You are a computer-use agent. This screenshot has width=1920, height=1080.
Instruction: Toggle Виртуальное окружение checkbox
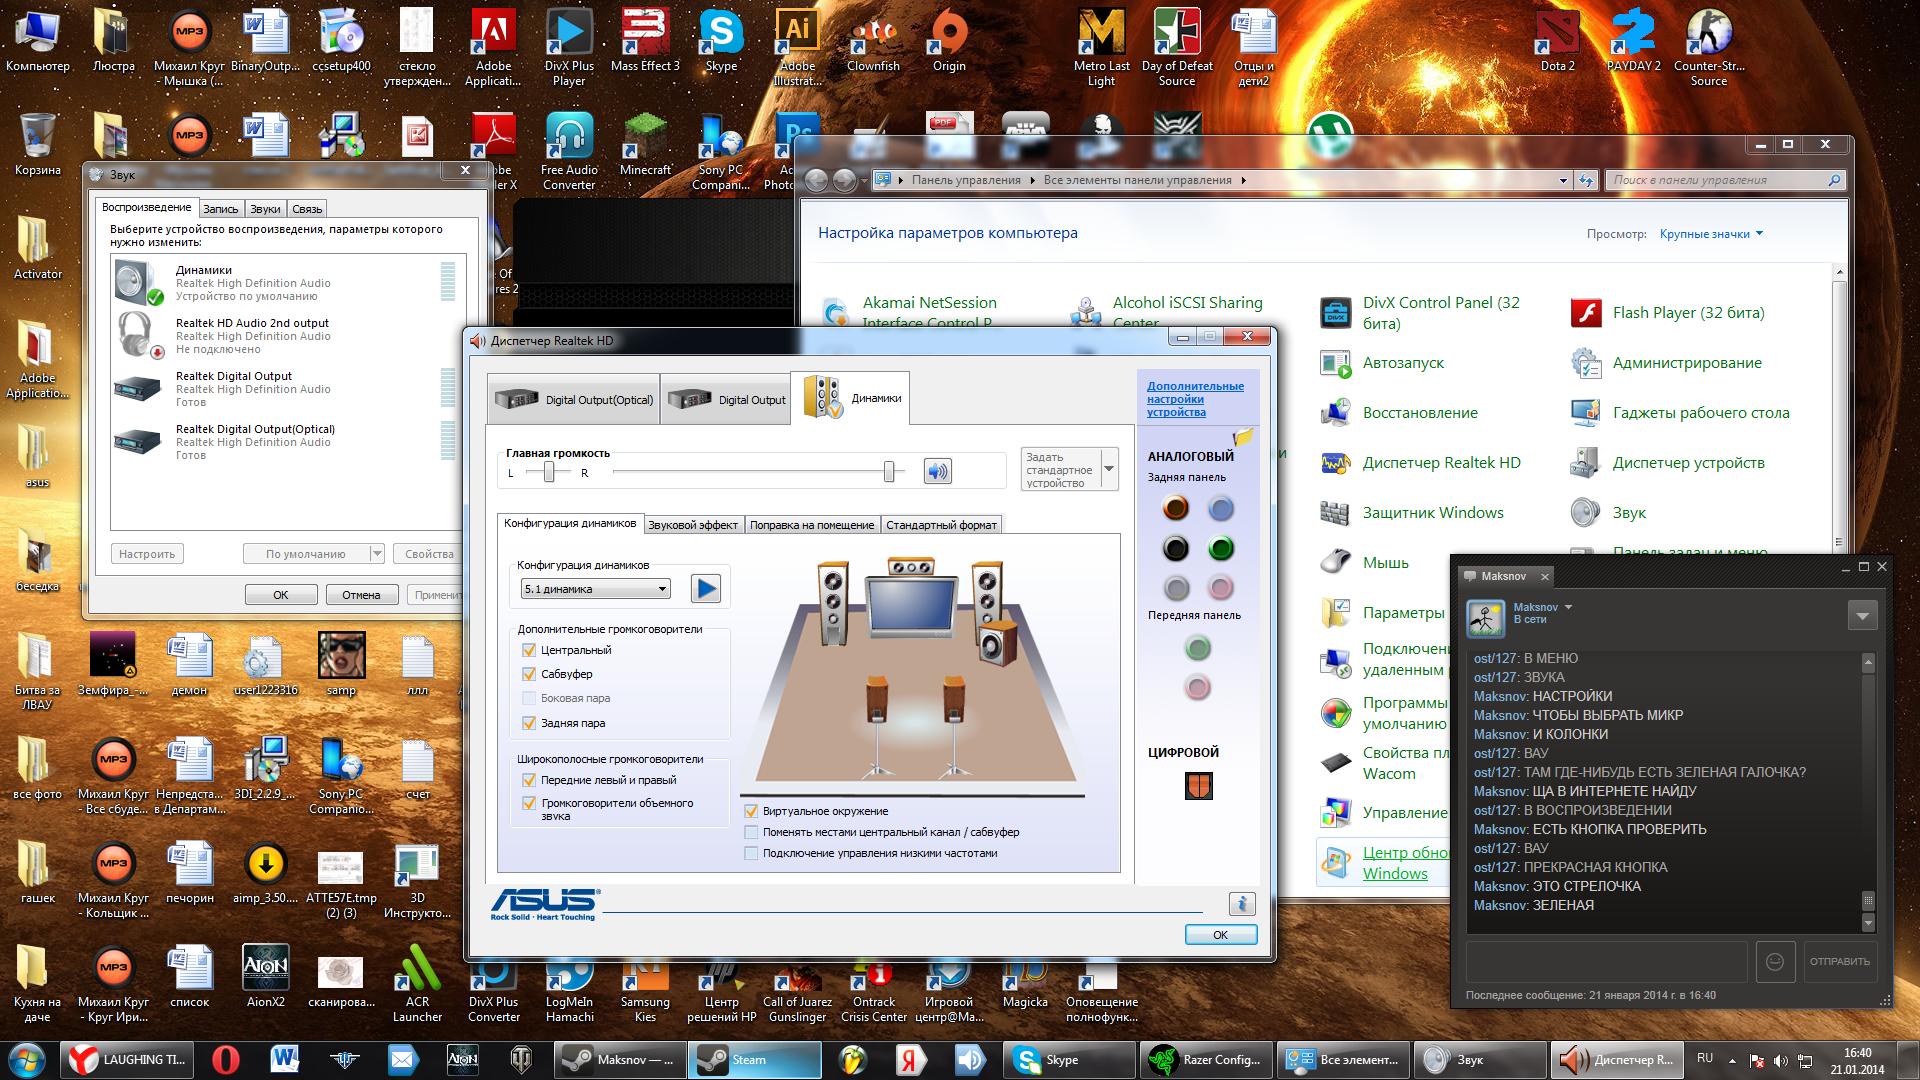[x=751, y=811]
